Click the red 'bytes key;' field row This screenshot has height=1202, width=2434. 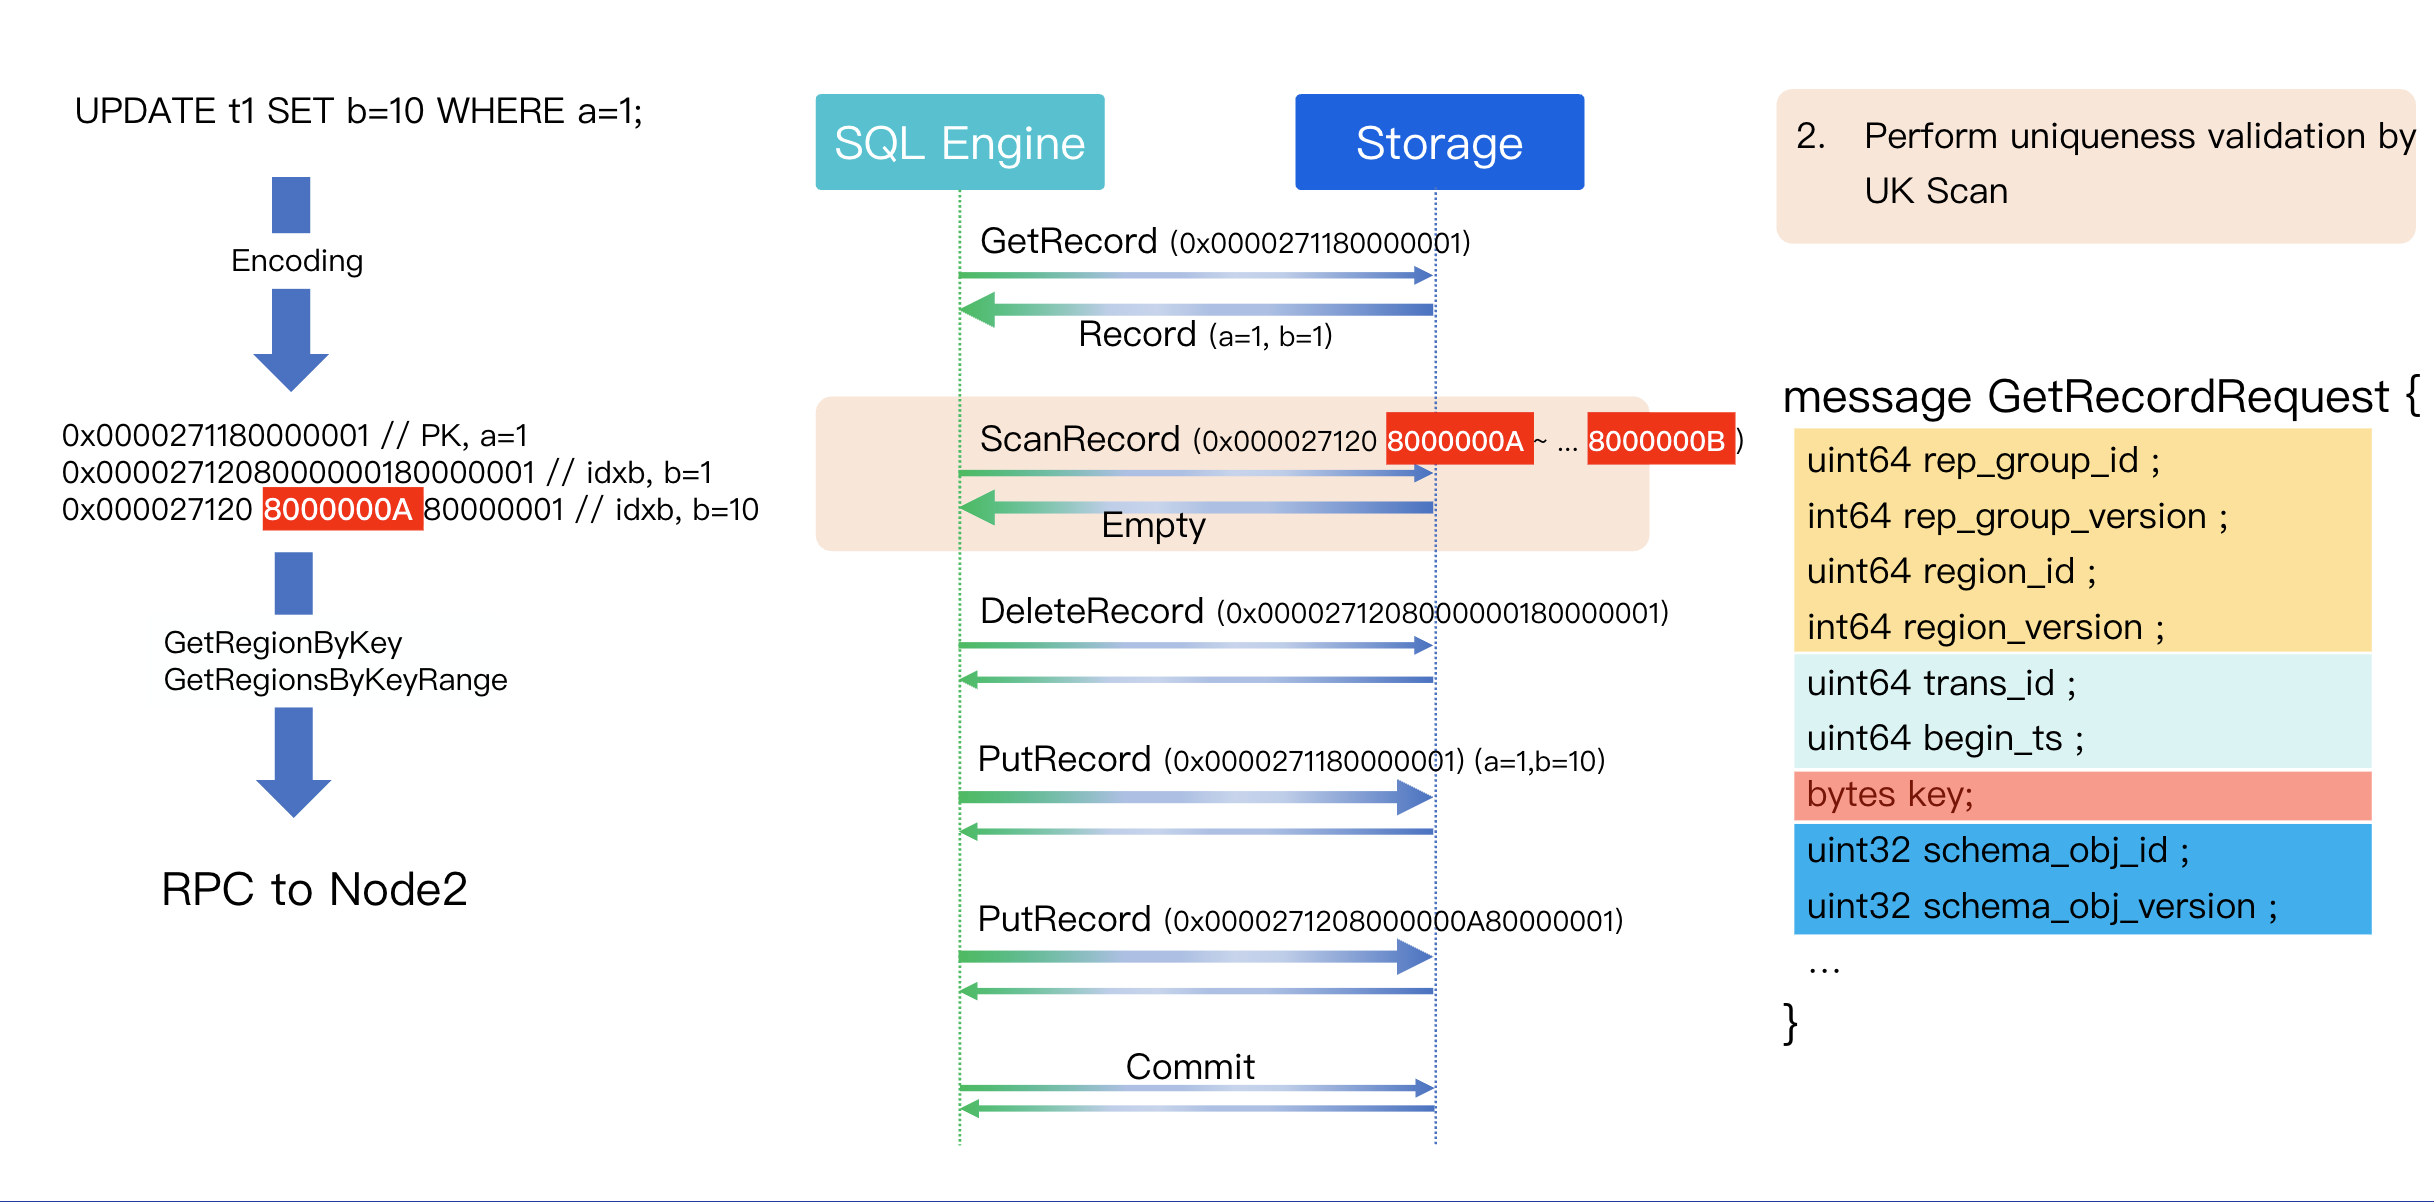(x=2082, y=795)
